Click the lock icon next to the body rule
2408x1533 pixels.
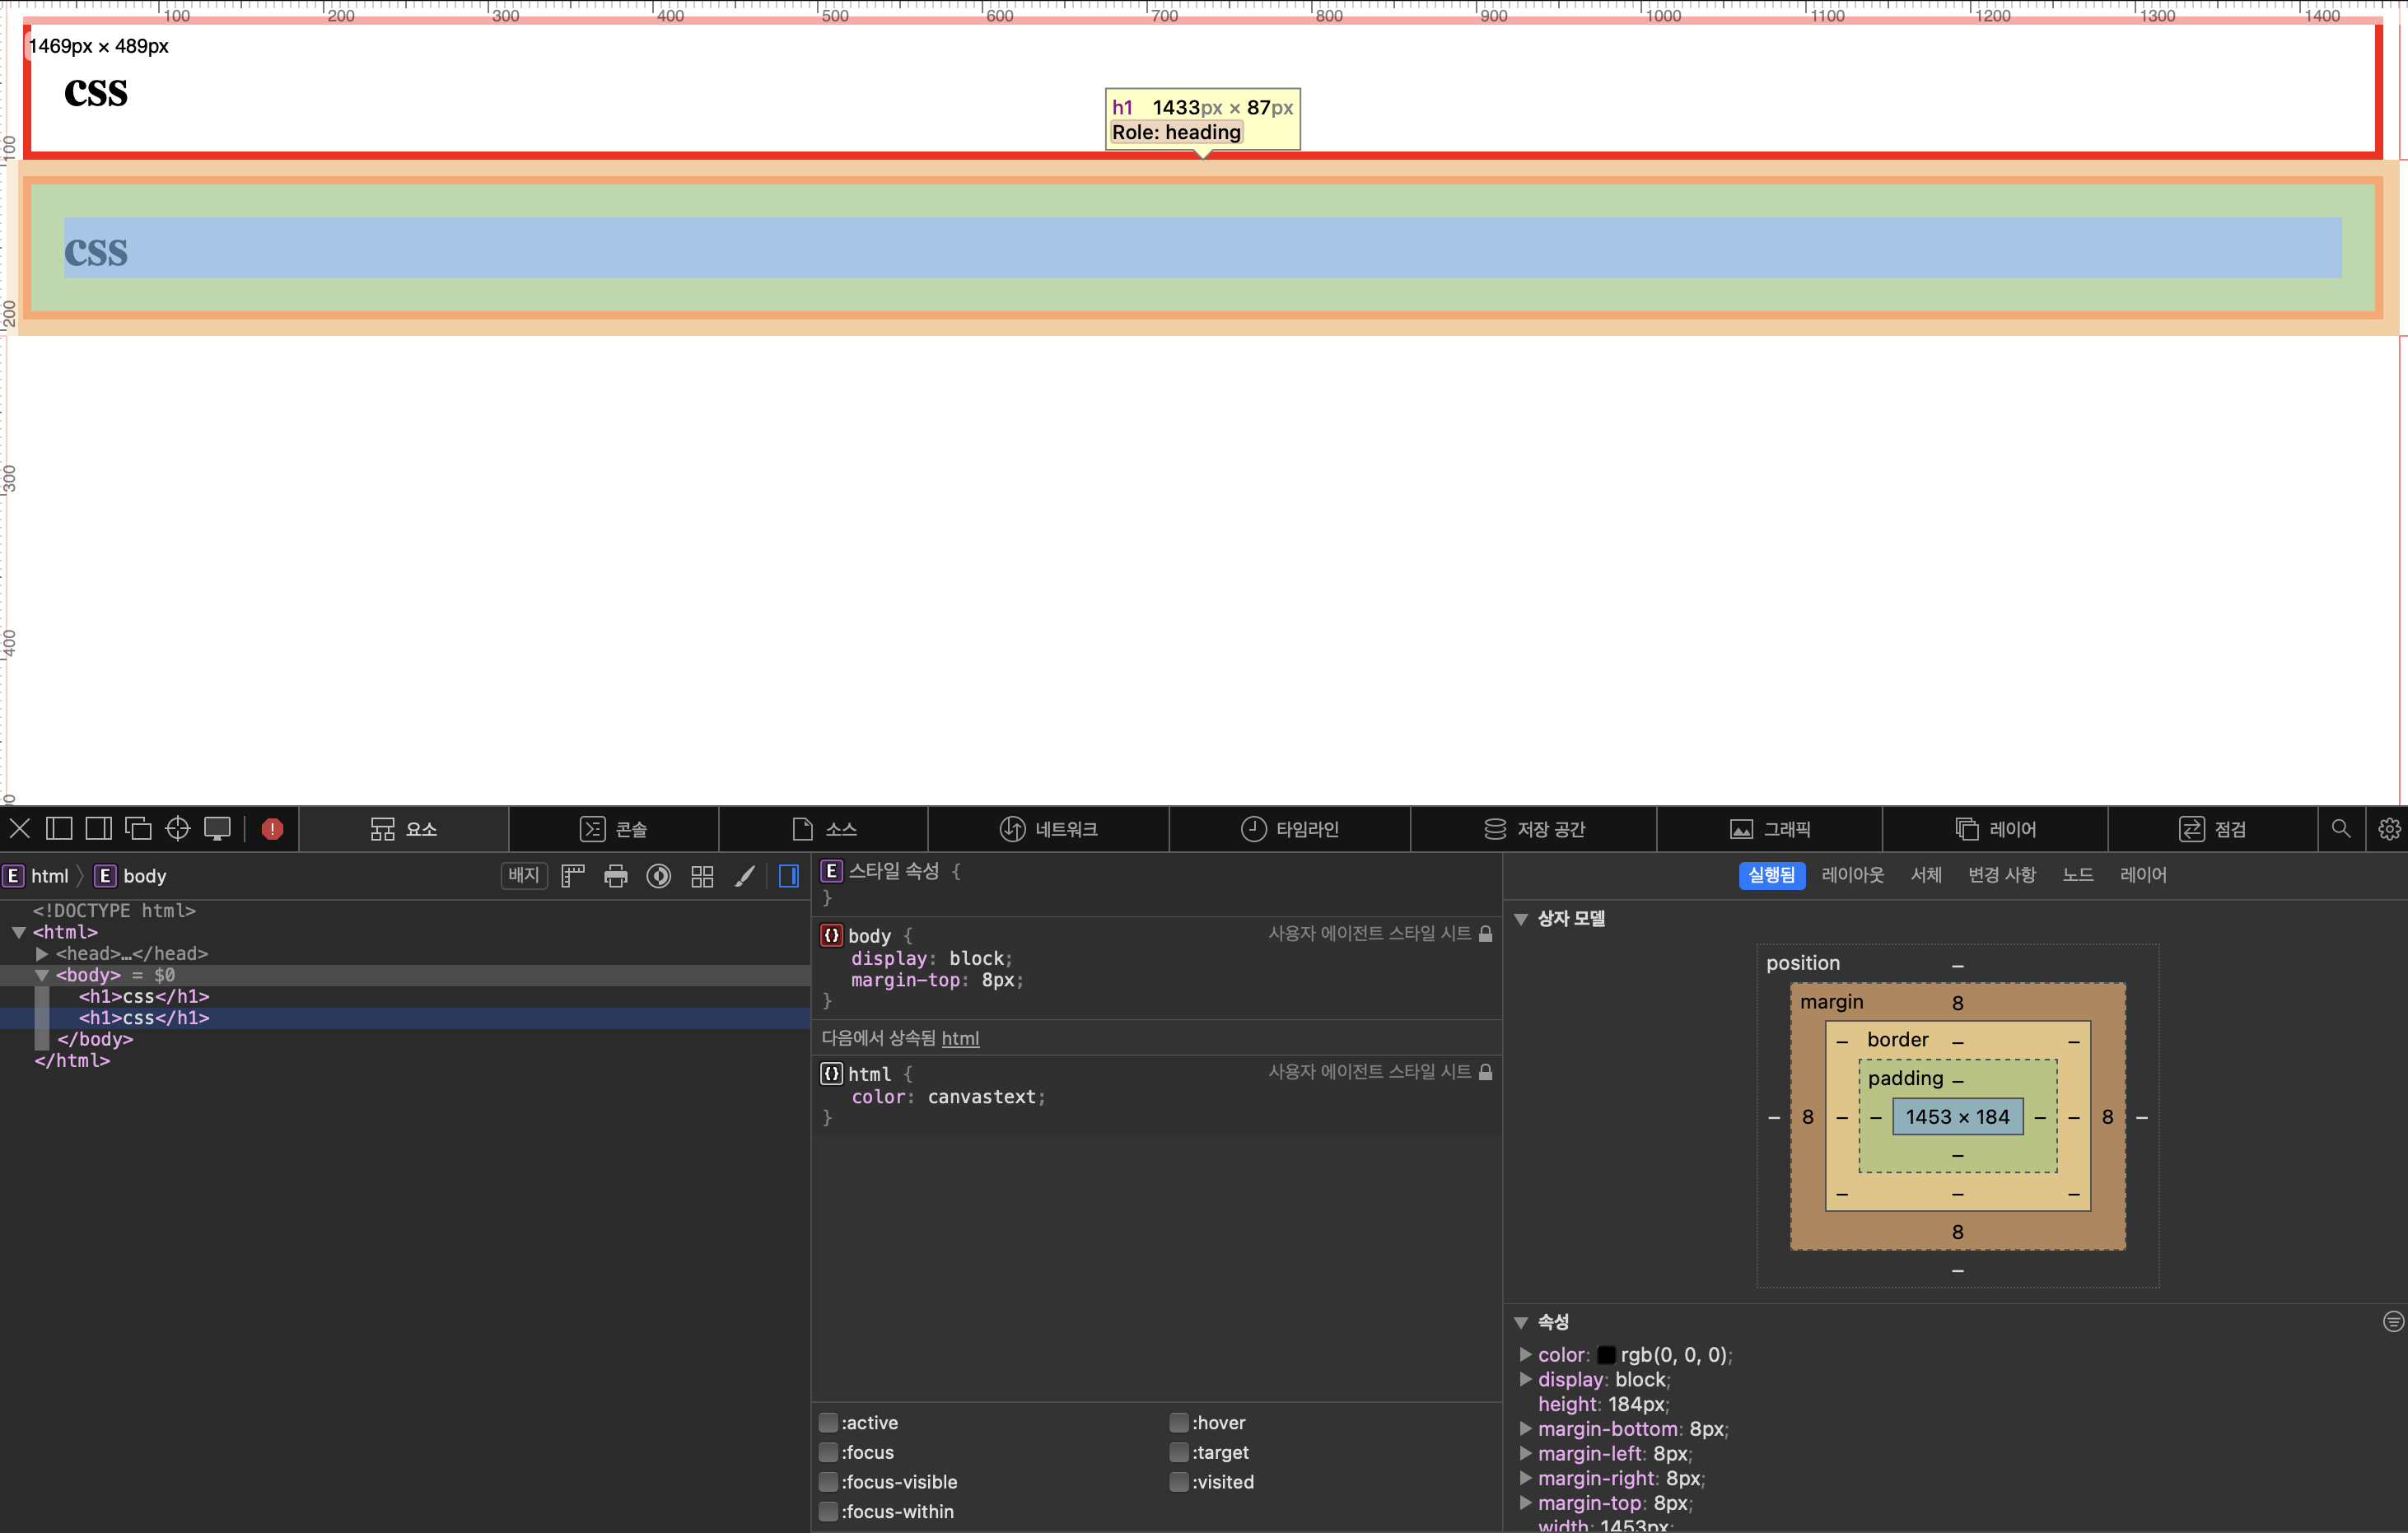coord(1485,933)
